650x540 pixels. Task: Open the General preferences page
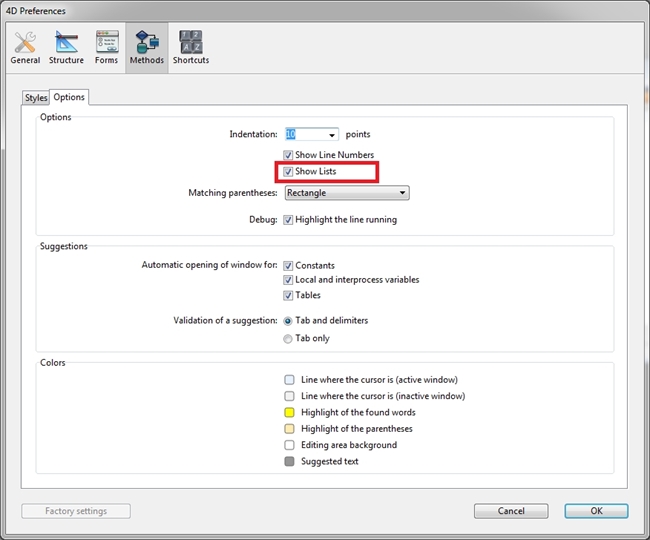pos(25,48)
